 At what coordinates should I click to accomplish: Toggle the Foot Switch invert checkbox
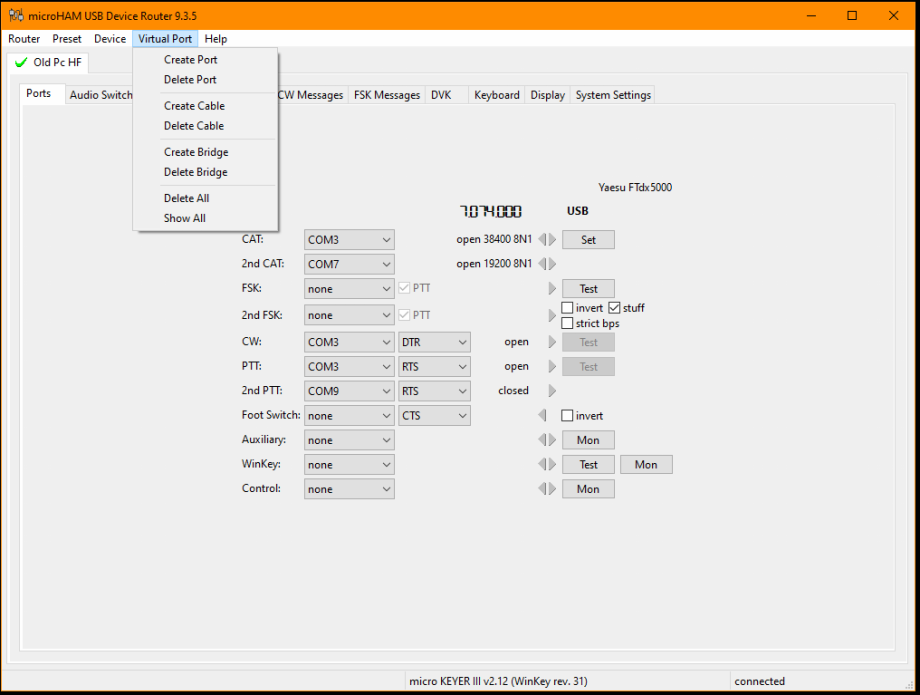568,416
